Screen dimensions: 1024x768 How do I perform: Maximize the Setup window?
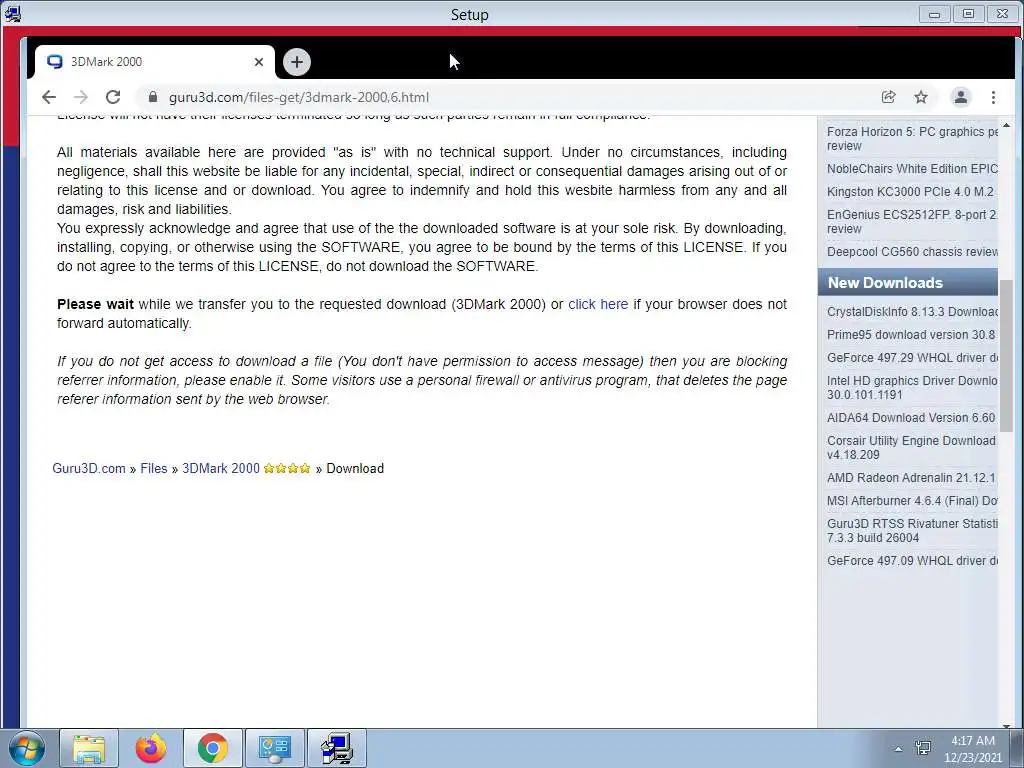click(968, 14)
